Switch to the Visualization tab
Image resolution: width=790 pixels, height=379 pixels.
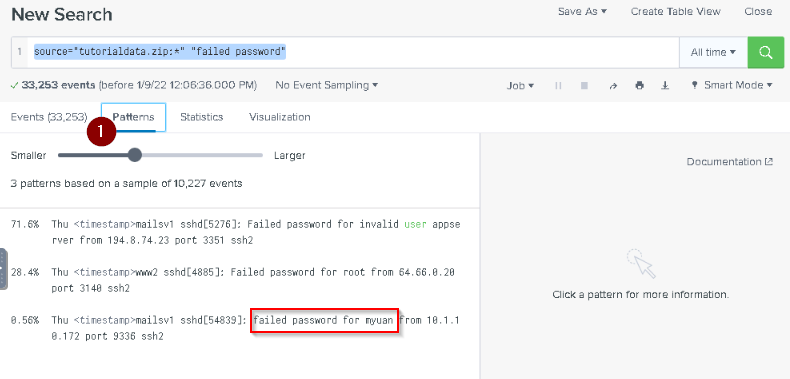pyautogui.click(x=280, y=117)
